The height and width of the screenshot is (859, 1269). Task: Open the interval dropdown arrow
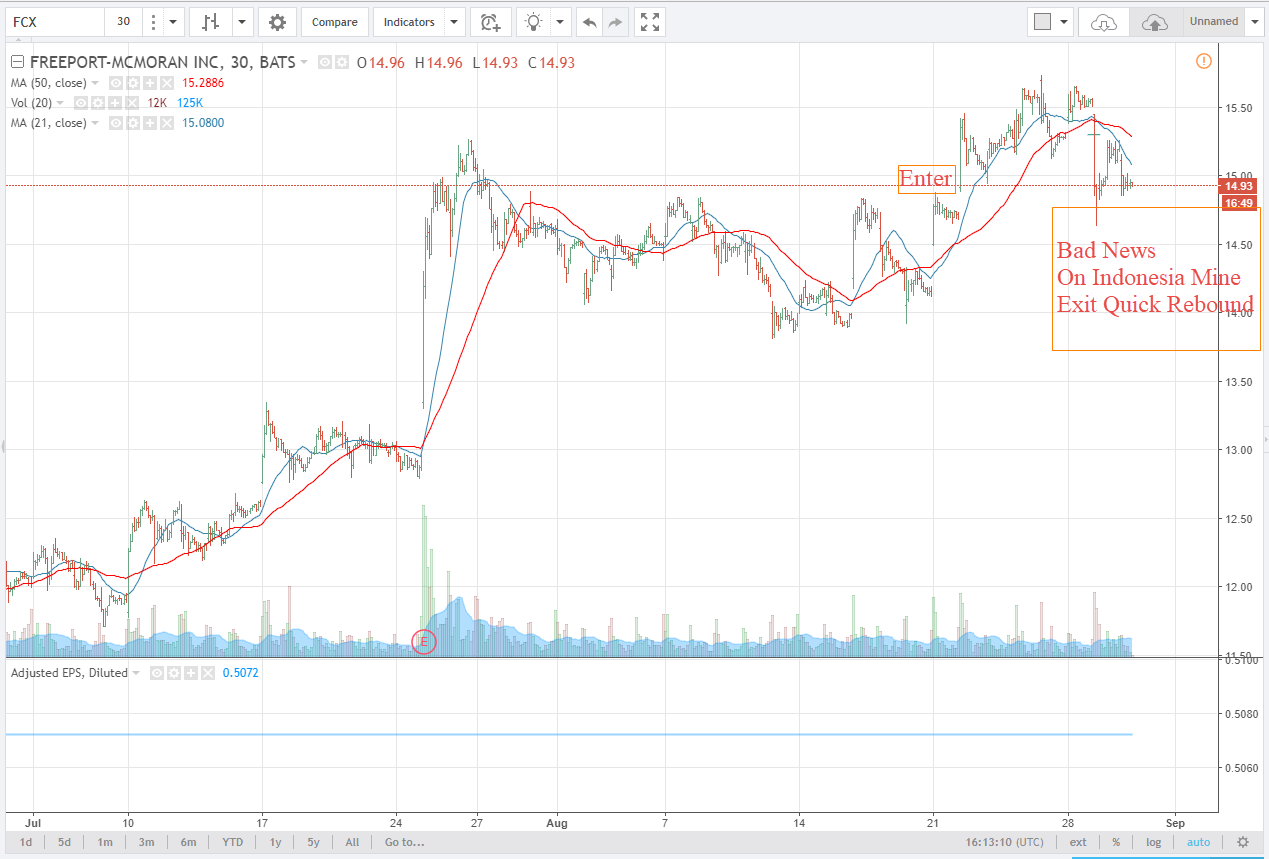point(172,22)
